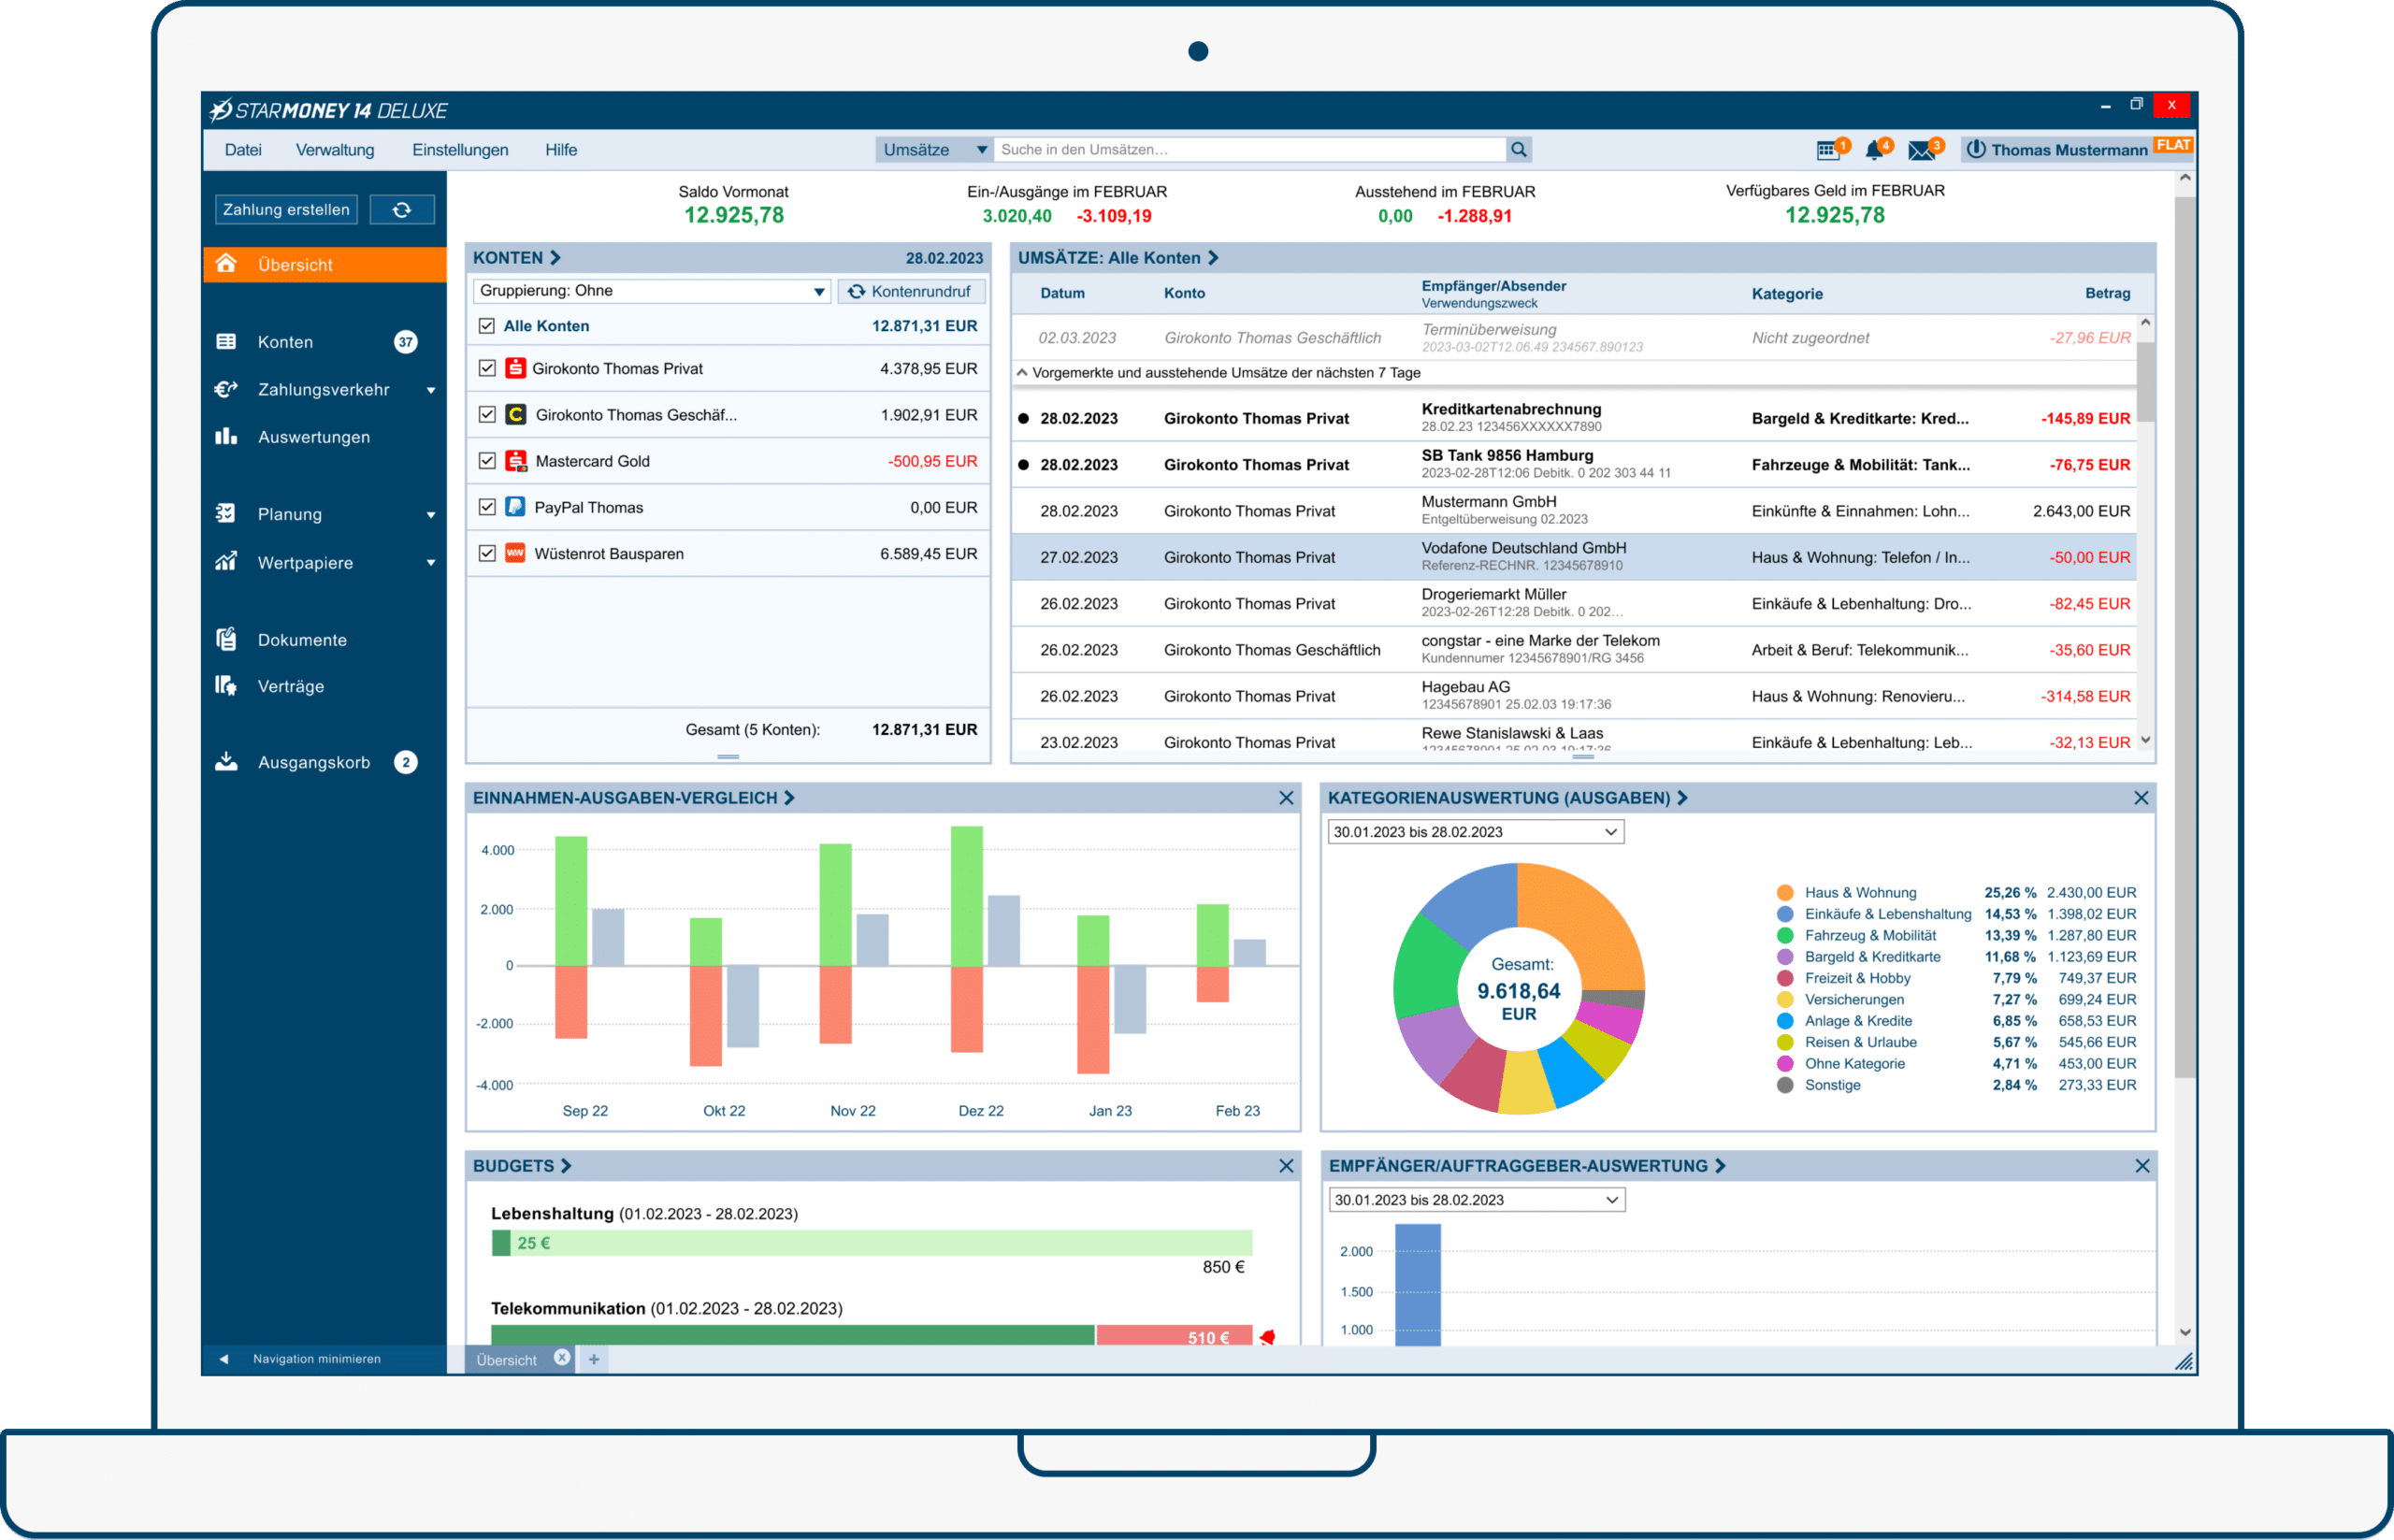
Task: Close the Einnahmen-Ausgaben-Vergleich panel
Action: pyautogui.click(x=1286, y=798)
